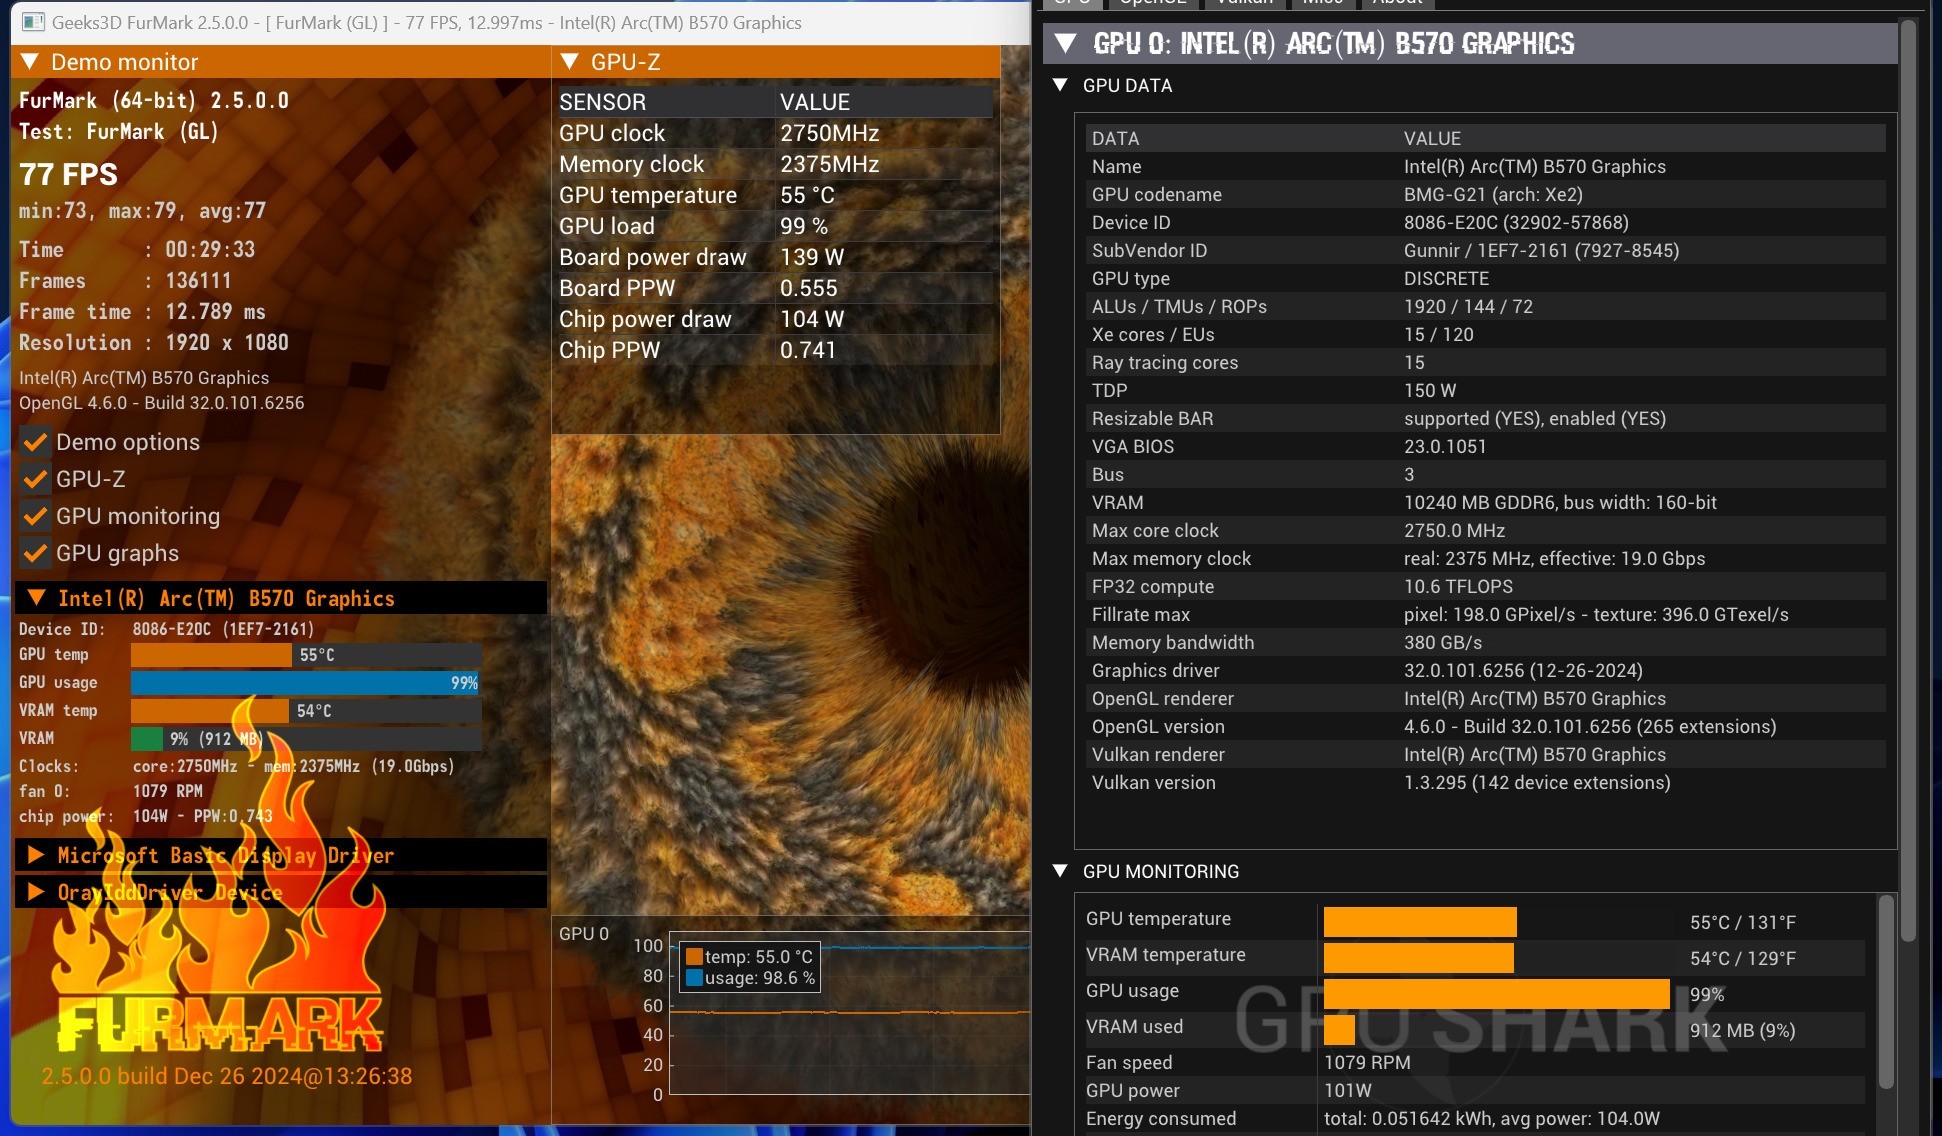Click the FurMark build date text
Image resolution: width=1942 pixels, height=1136 pixels.
click(x=227, y=1076)
